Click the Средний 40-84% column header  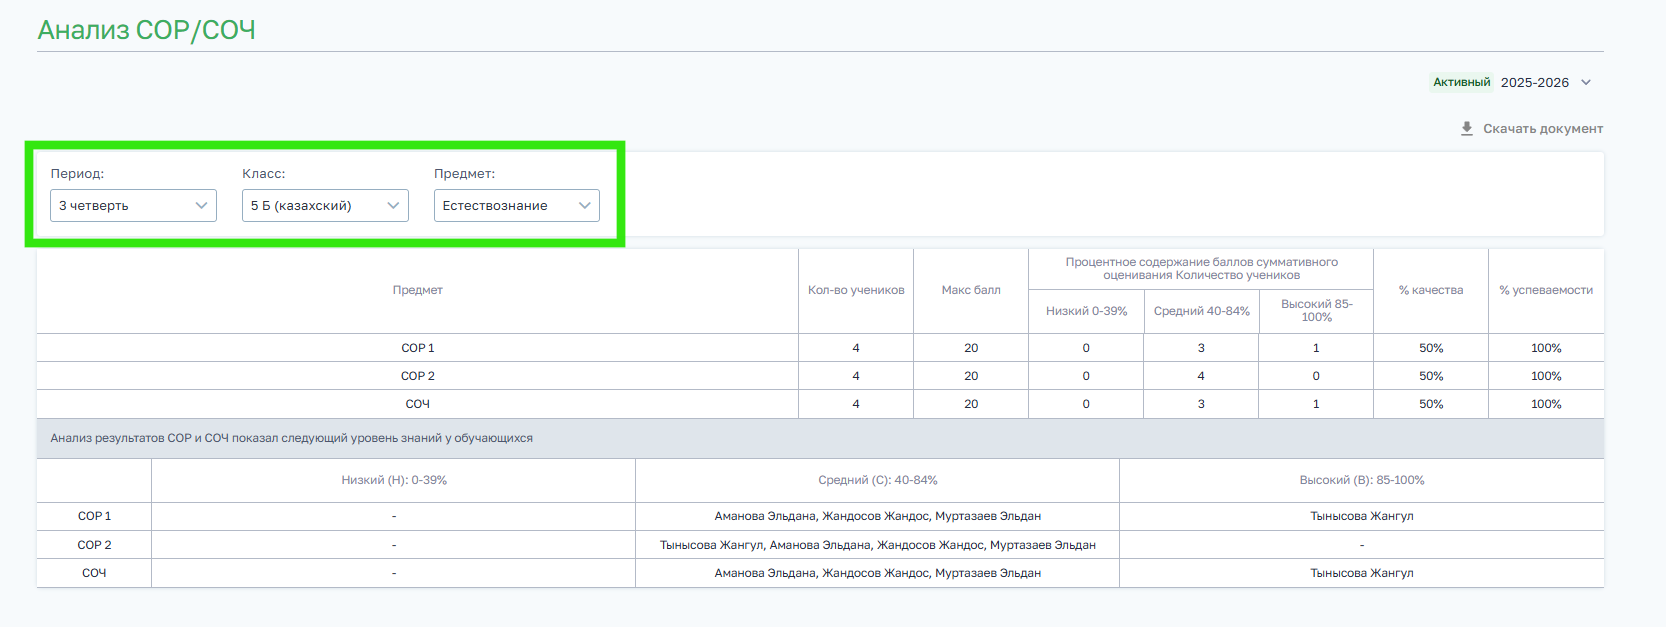(x=1201, y=311)
